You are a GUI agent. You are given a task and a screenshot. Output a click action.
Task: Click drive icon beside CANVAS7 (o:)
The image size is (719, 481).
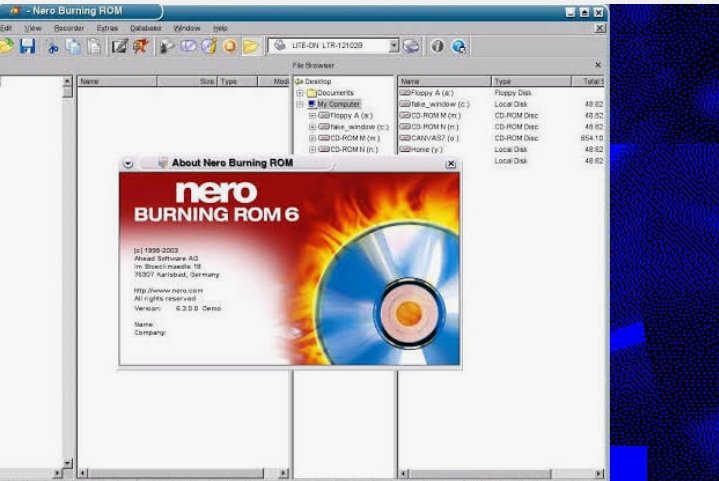(404, 138)
